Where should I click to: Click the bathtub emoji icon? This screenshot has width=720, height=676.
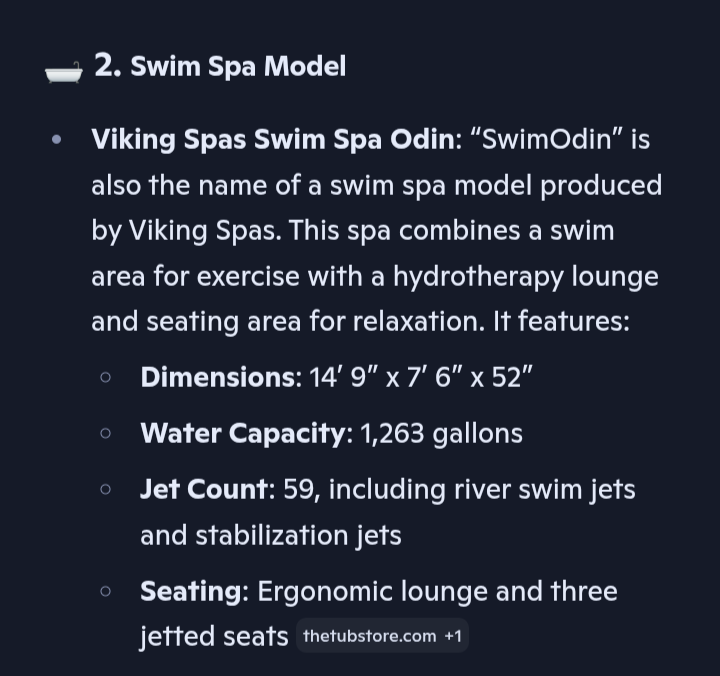coord(63,71)
